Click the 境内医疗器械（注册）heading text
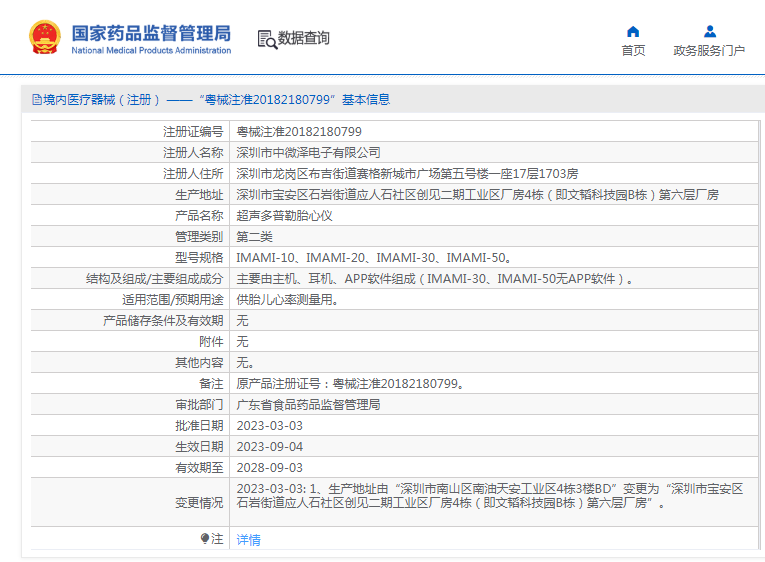This screenshot has height=562, width=765. coord(101,100)
